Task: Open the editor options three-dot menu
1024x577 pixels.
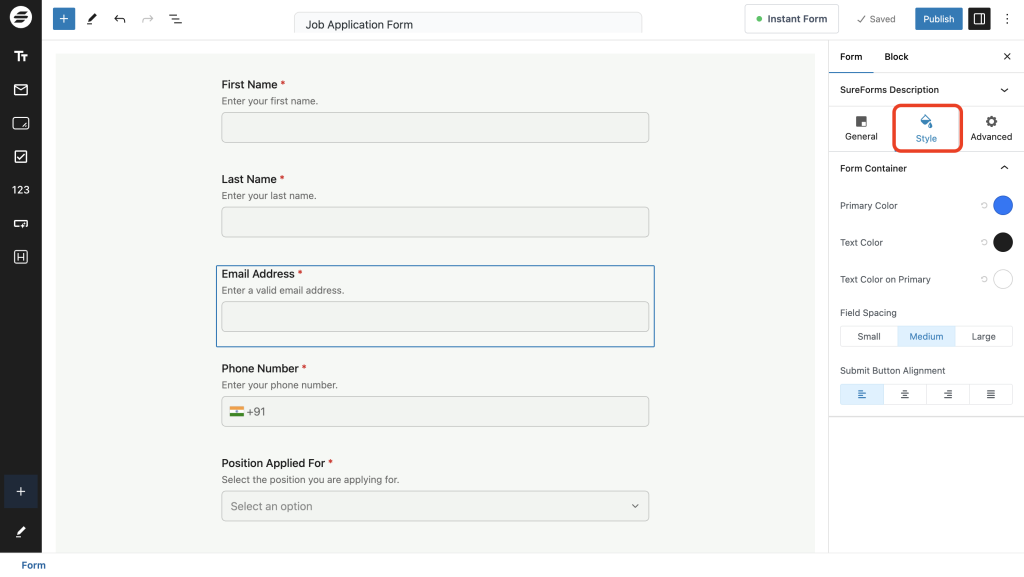Action: [x=1007, y=18]
